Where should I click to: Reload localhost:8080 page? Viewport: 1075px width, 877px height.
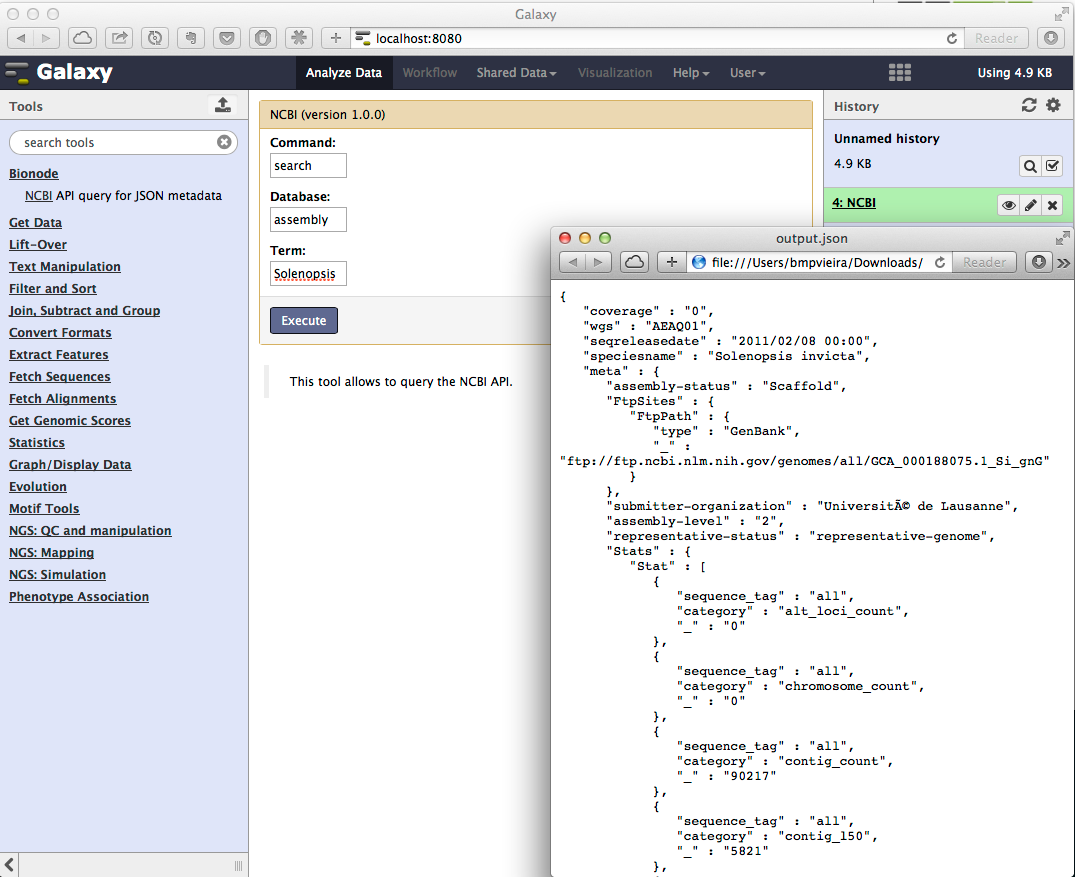click(x=952, y=38)
